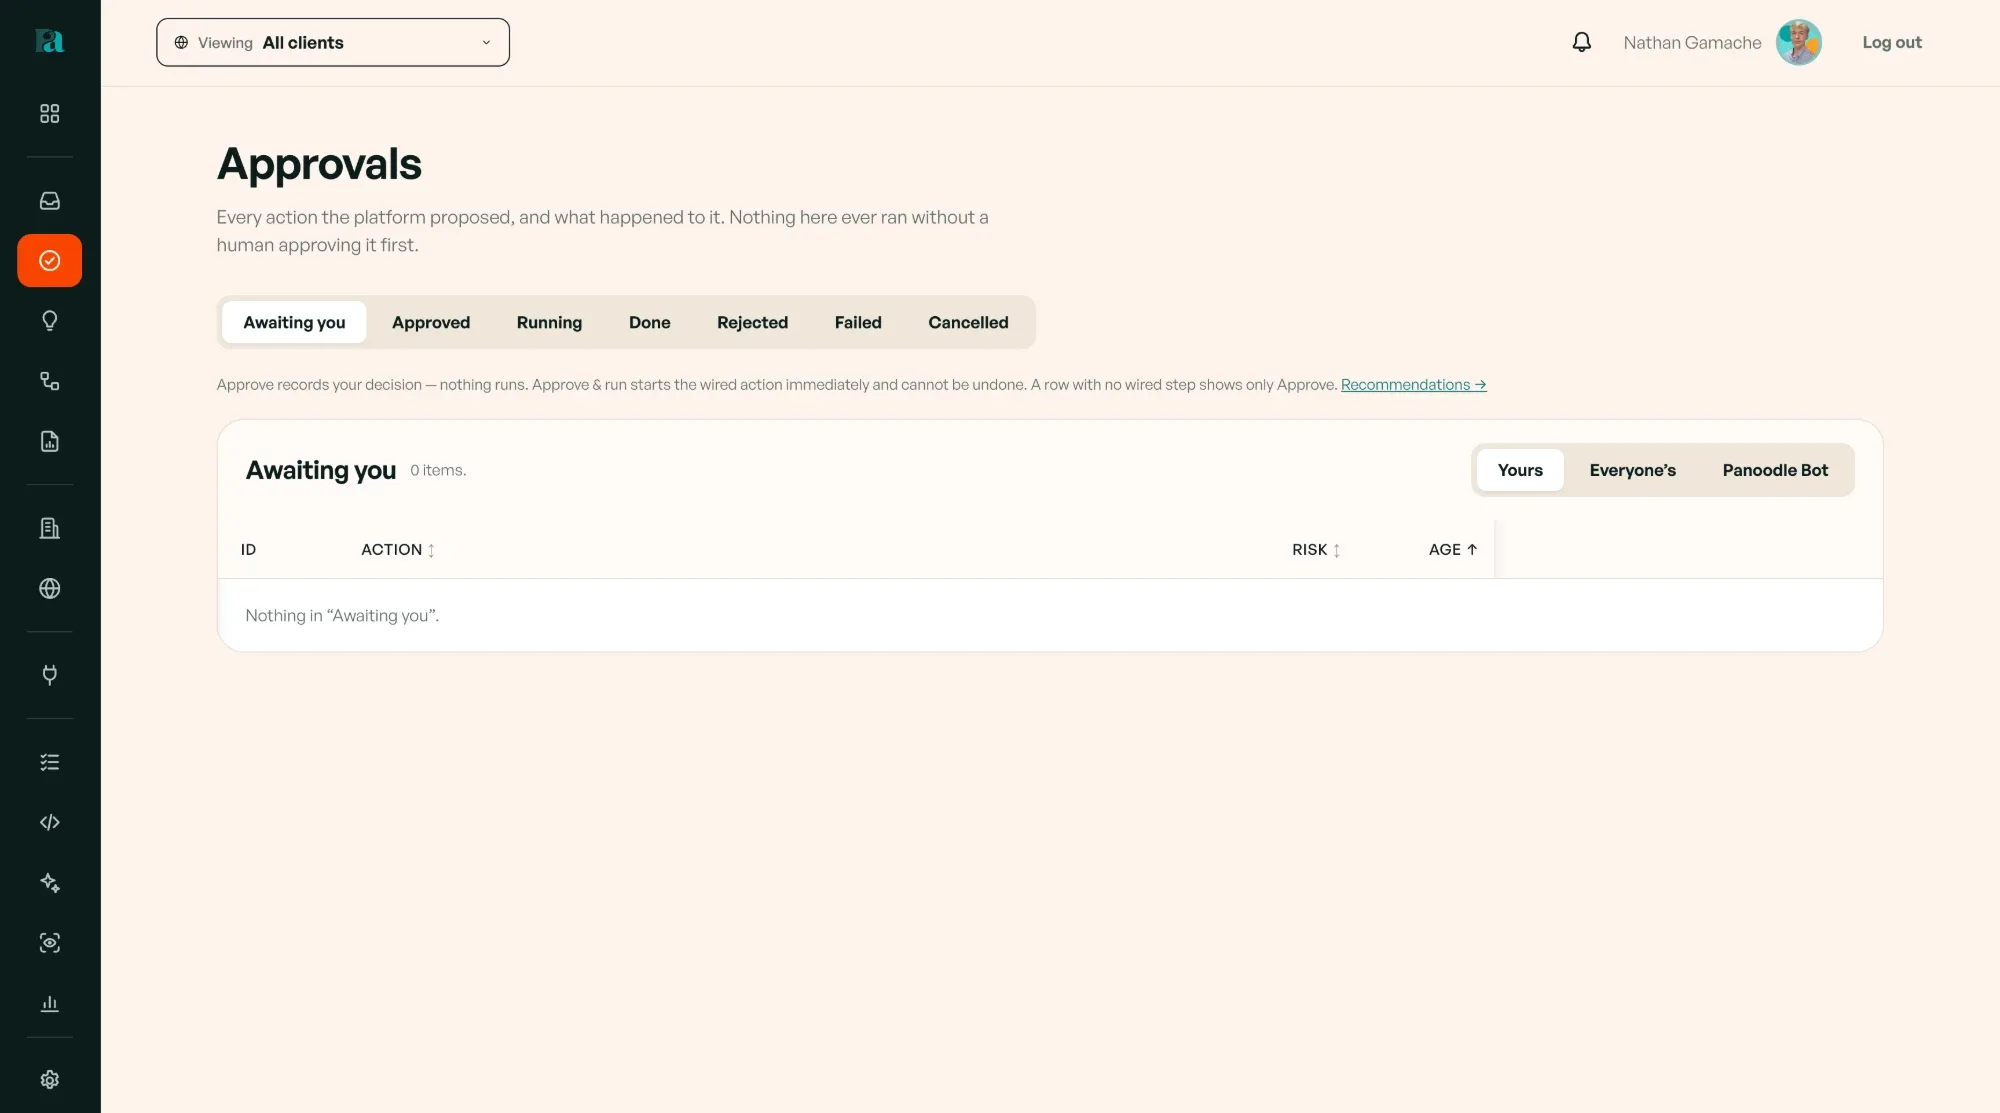Switch to the Running tab
Viewport: 2000px width, 1113px height.
click(549, 322)
